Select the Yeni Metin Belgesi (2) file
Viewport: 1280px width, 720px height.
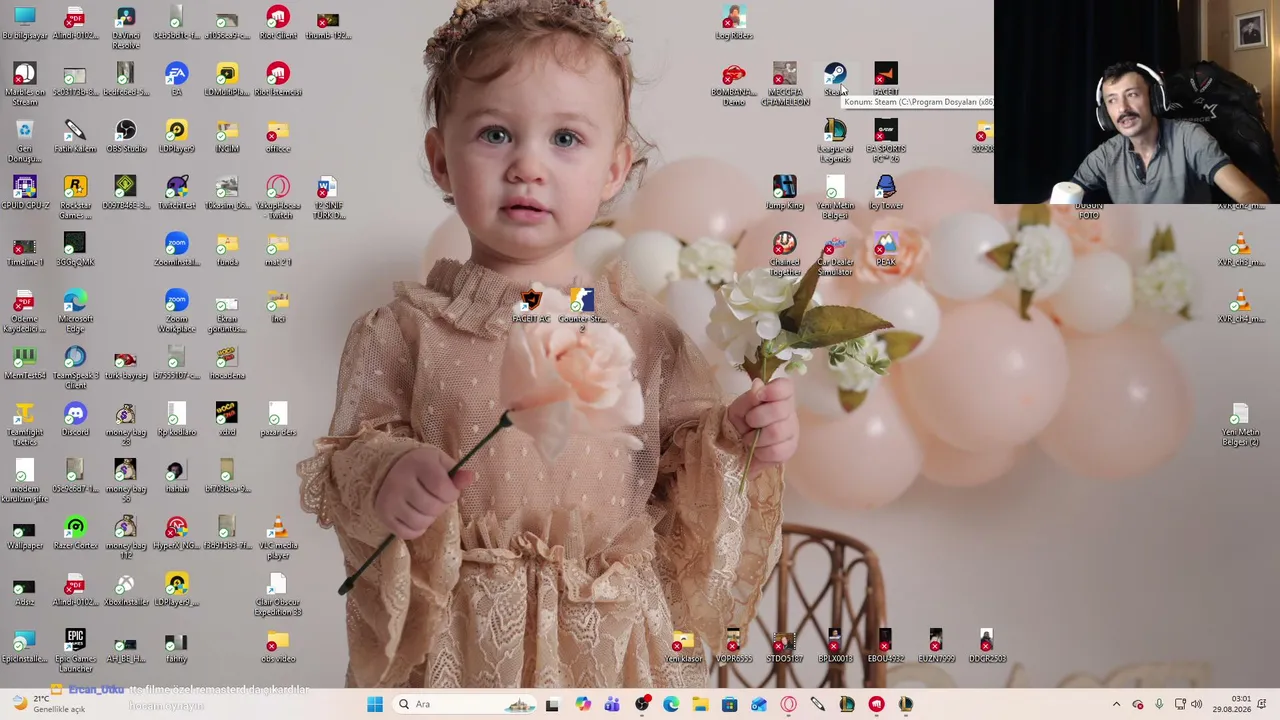[1240, 426]
